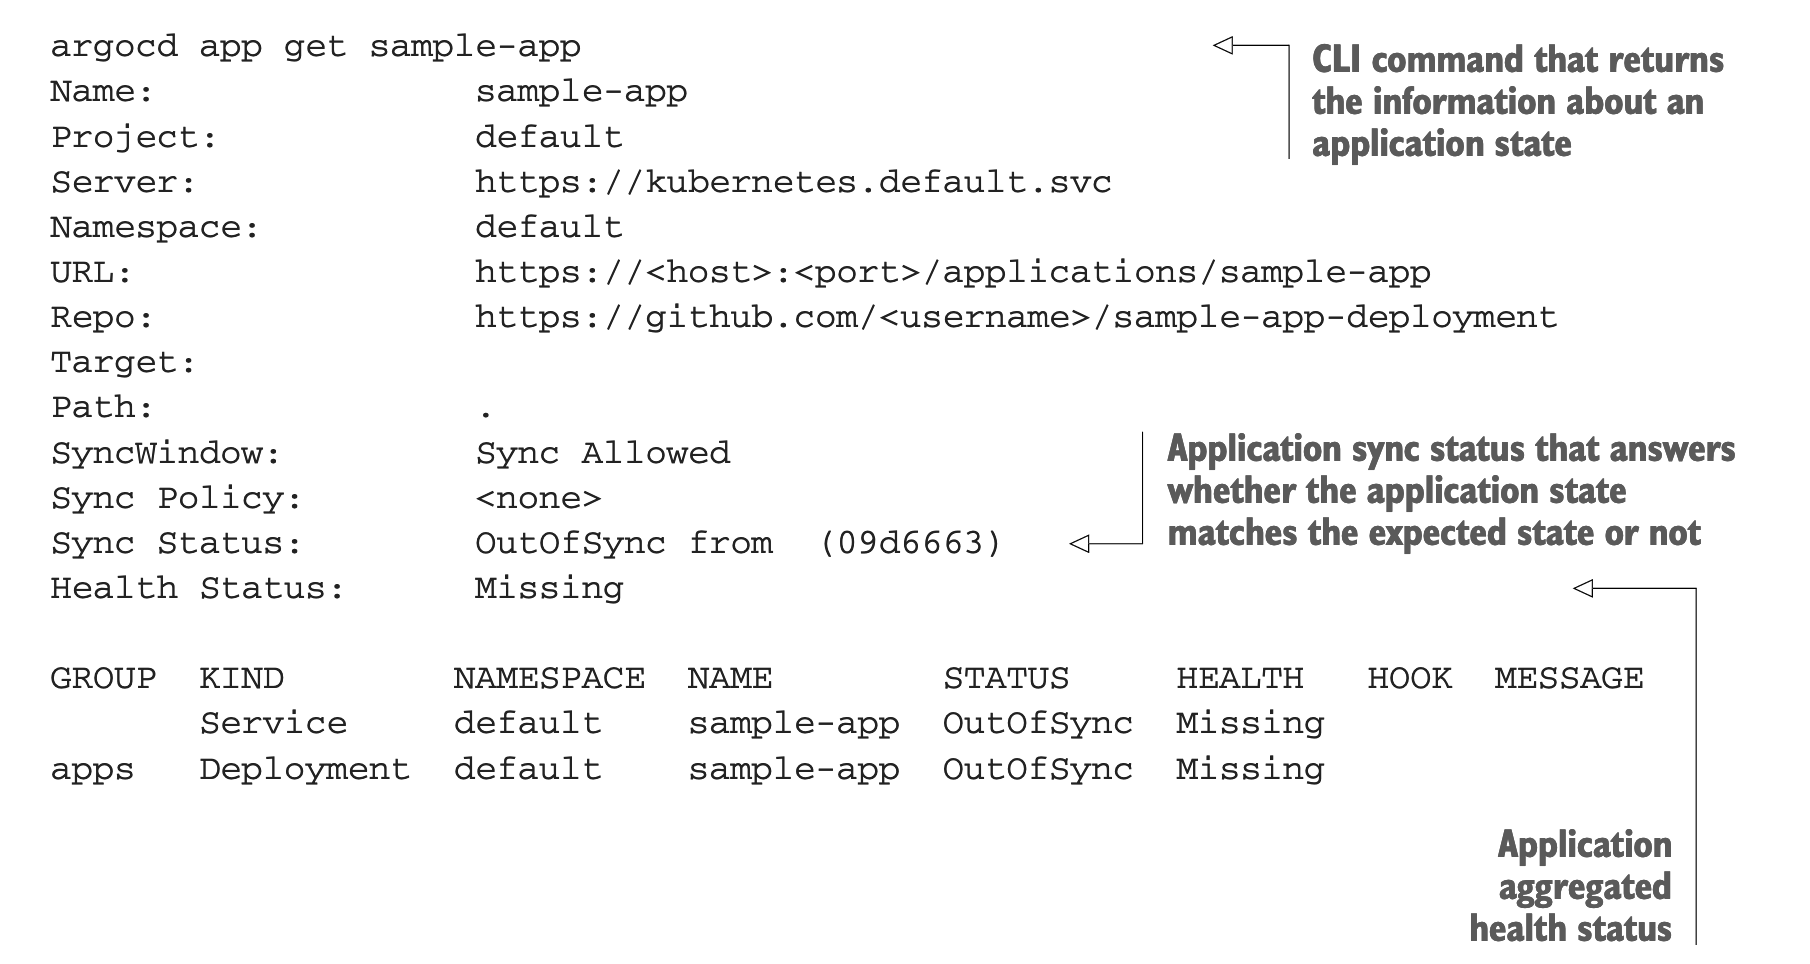
Task: Click the KIND column header
Action: click(x=242, y=678)
